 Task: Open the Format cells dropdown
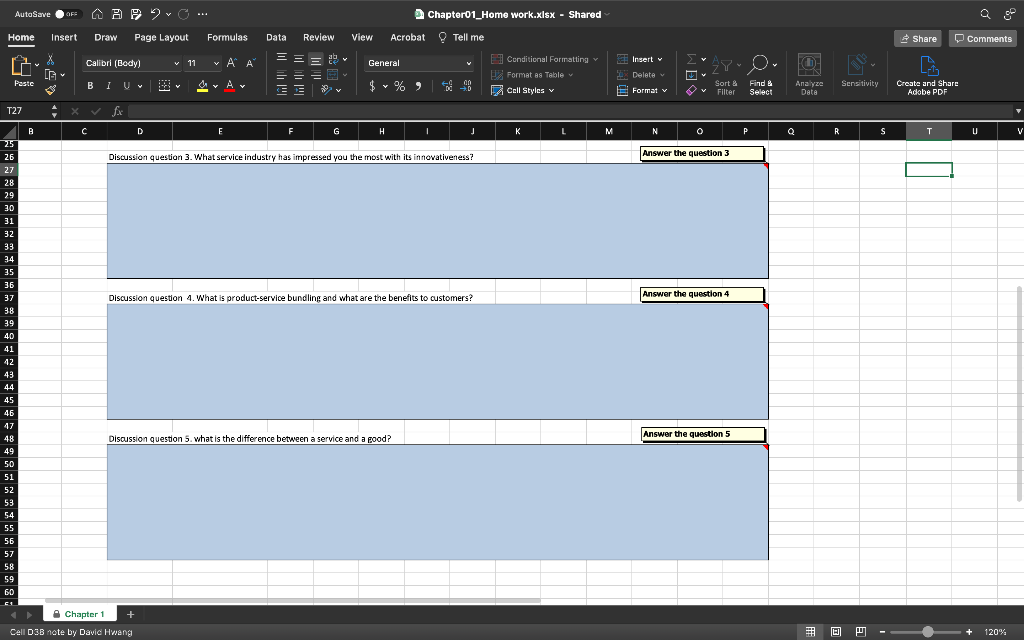[x=642, y=90]
